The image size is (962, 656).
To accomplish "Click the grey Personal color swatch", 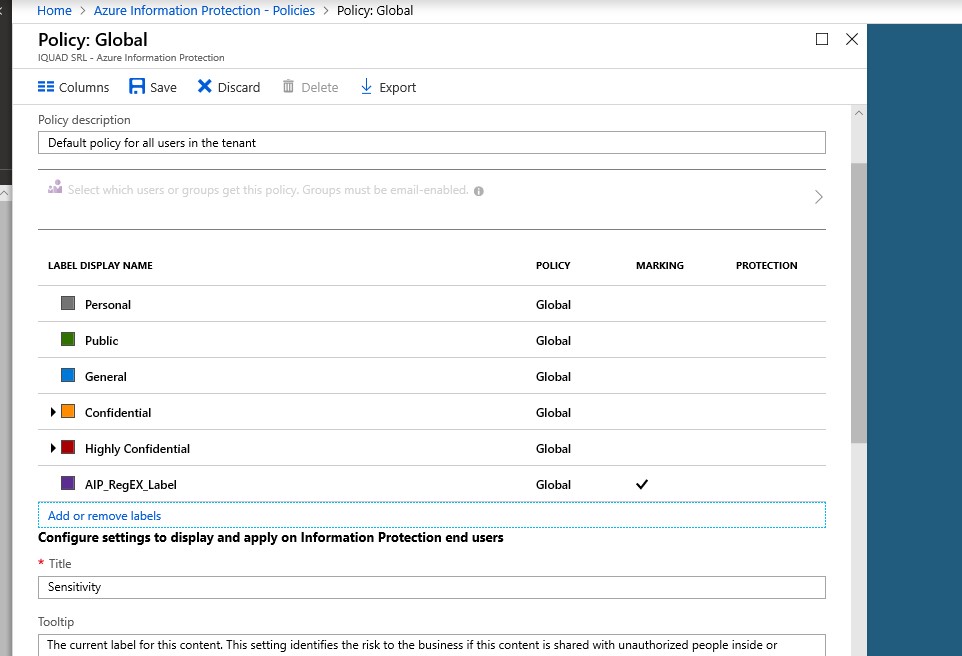I will [68, 303].
